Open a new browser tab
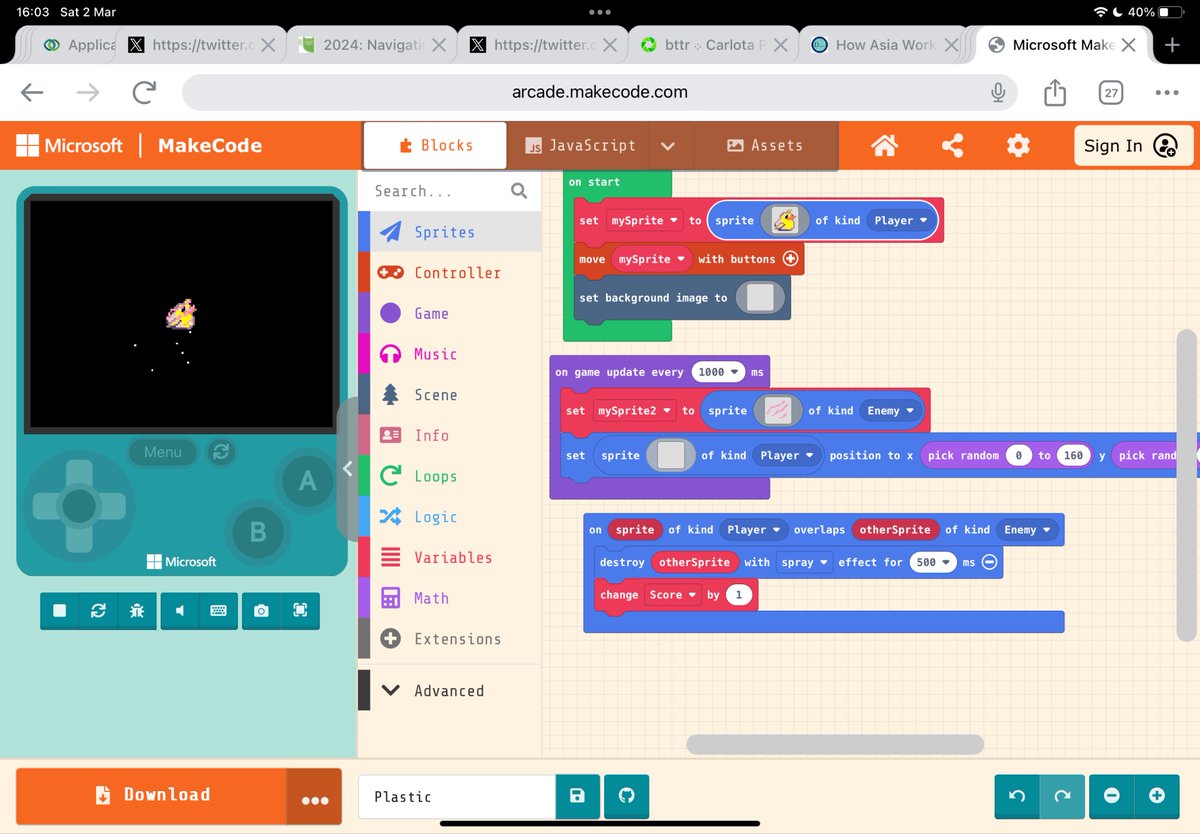This screenshot has height=834, width=1200. [x=1173, y=45]
